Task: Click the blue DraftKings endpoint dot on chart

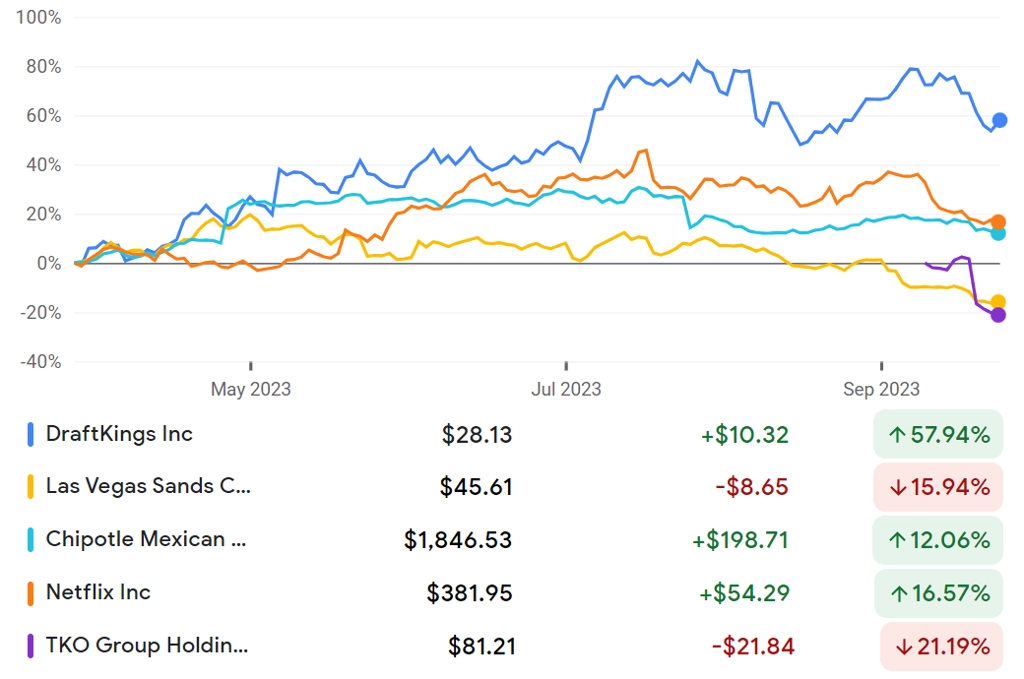Action: point(999,120)
